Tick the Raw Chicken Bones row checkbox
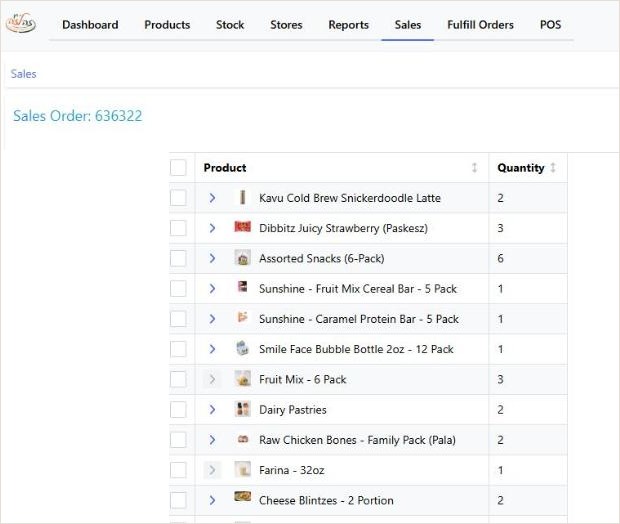The image size is (620, 524). (x=178, y=440)
